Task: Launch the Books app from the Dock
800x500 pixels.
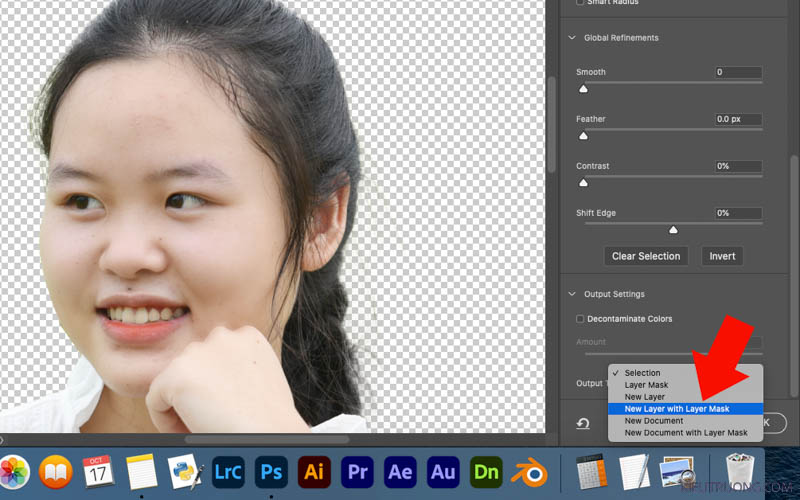Action: 55,472
